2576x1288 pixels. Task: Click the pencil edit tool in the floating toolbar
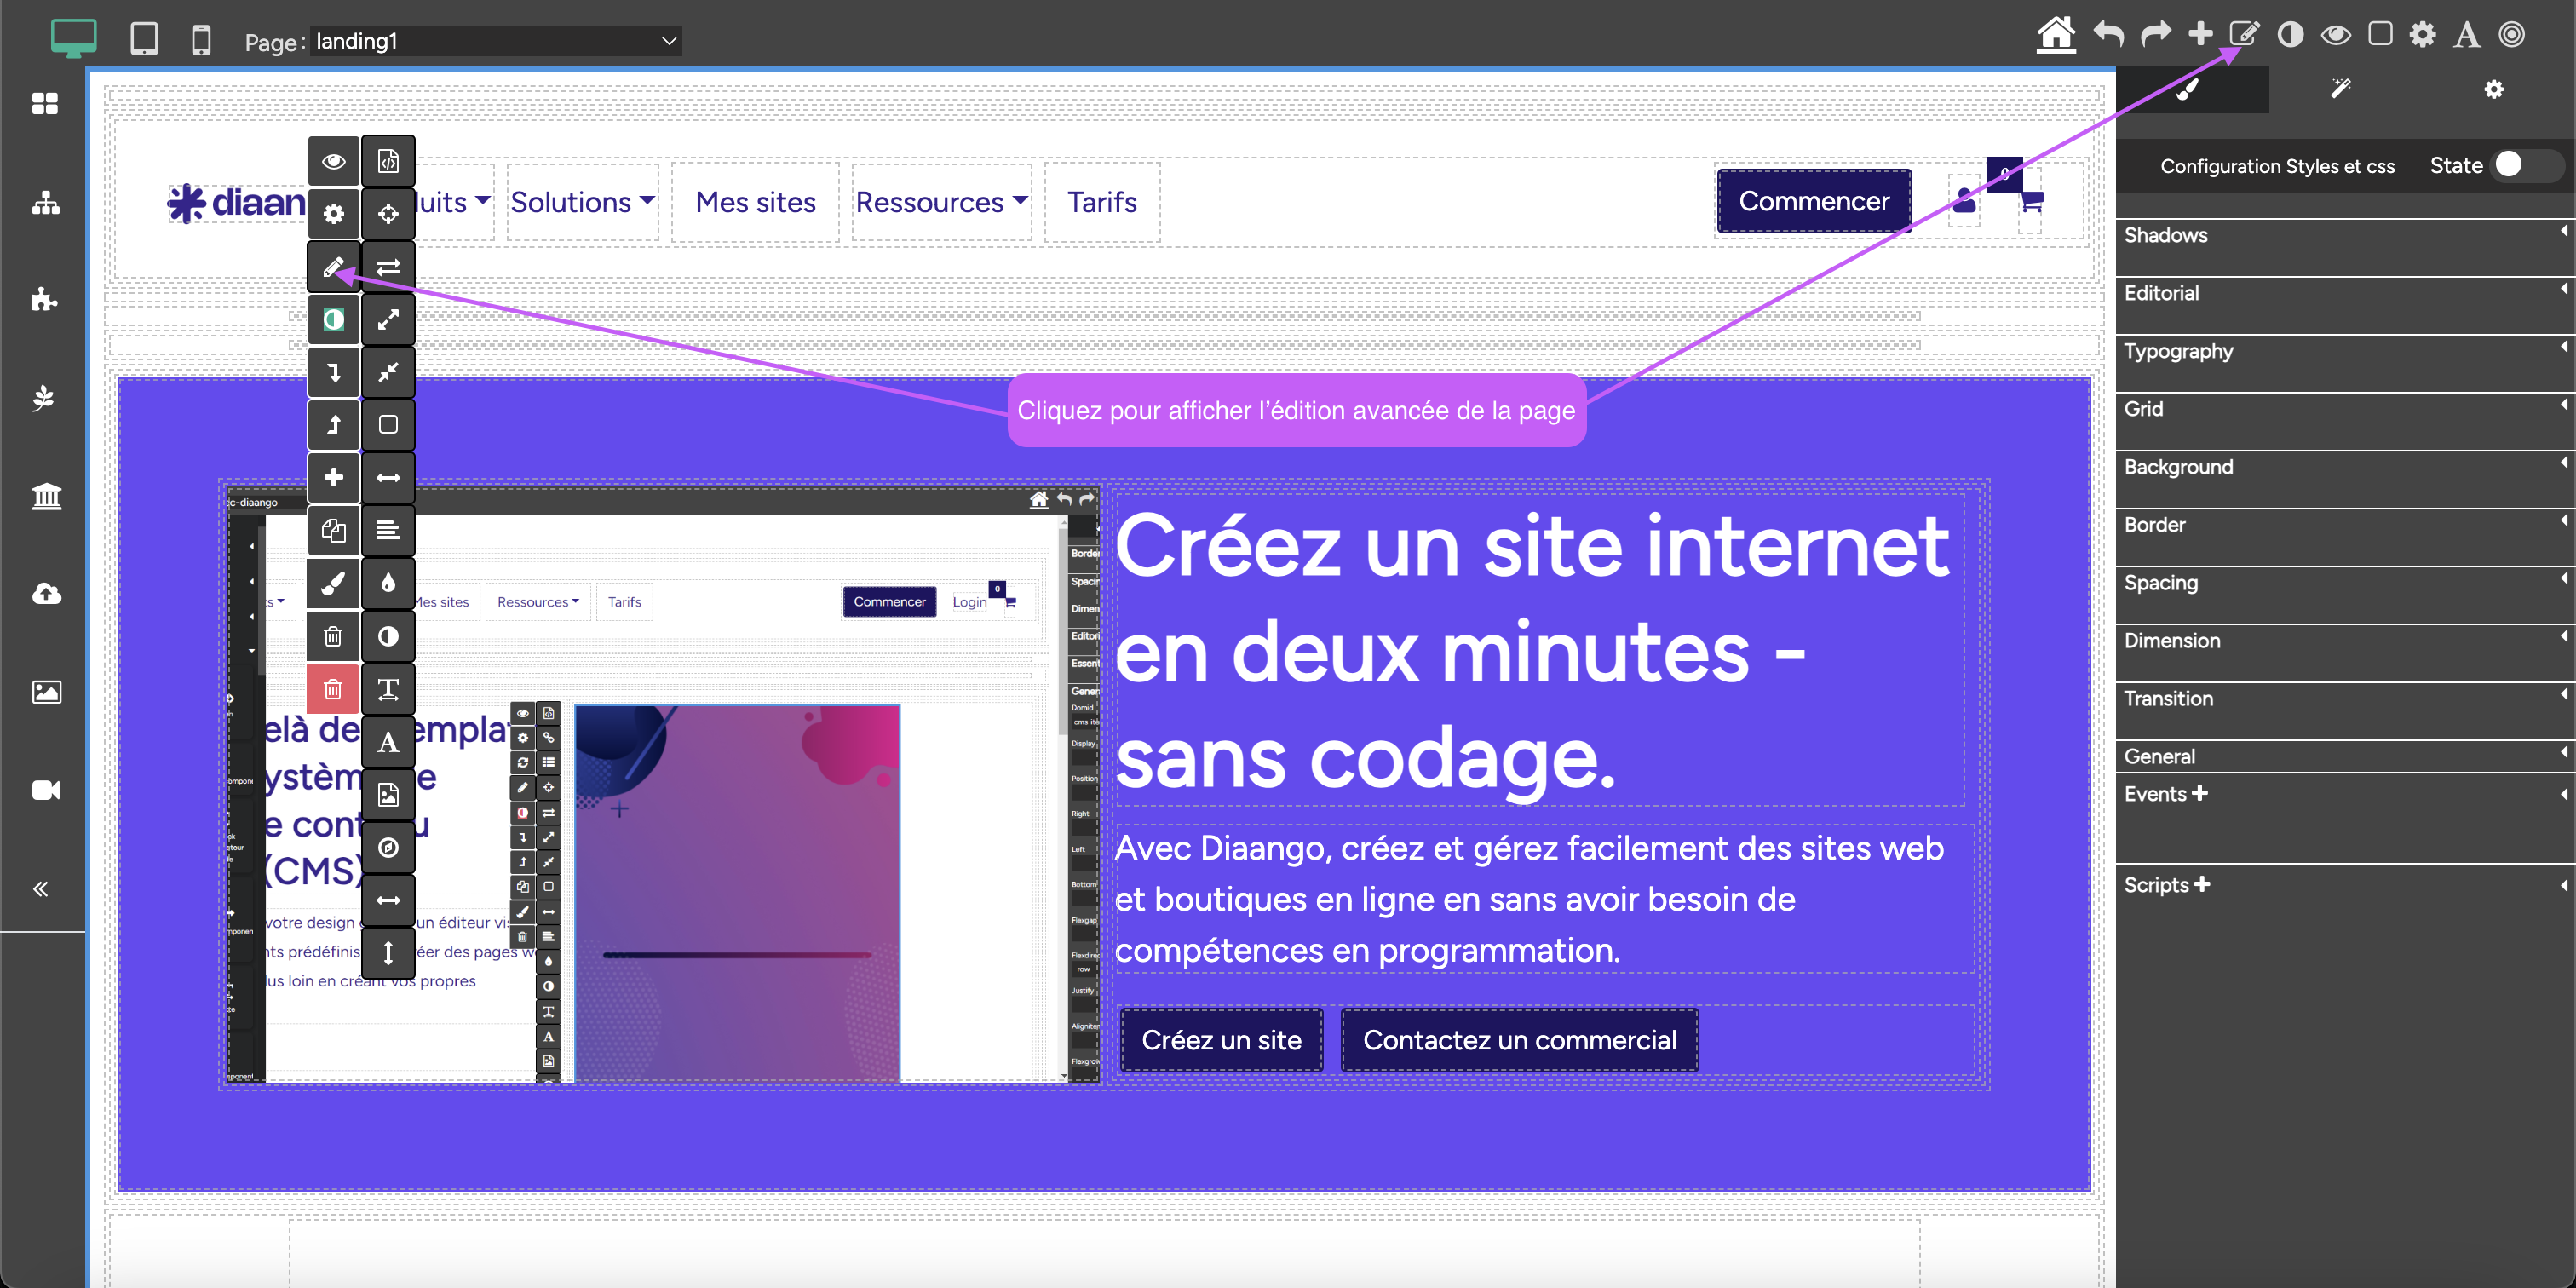click(x=334, y=267)
